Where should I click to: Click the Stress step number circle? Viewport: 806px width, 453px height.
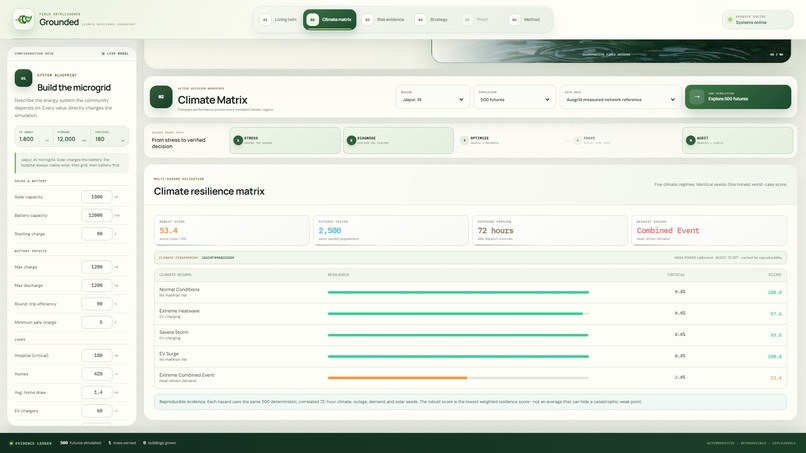pyautogui.click(x=238, y=140)
